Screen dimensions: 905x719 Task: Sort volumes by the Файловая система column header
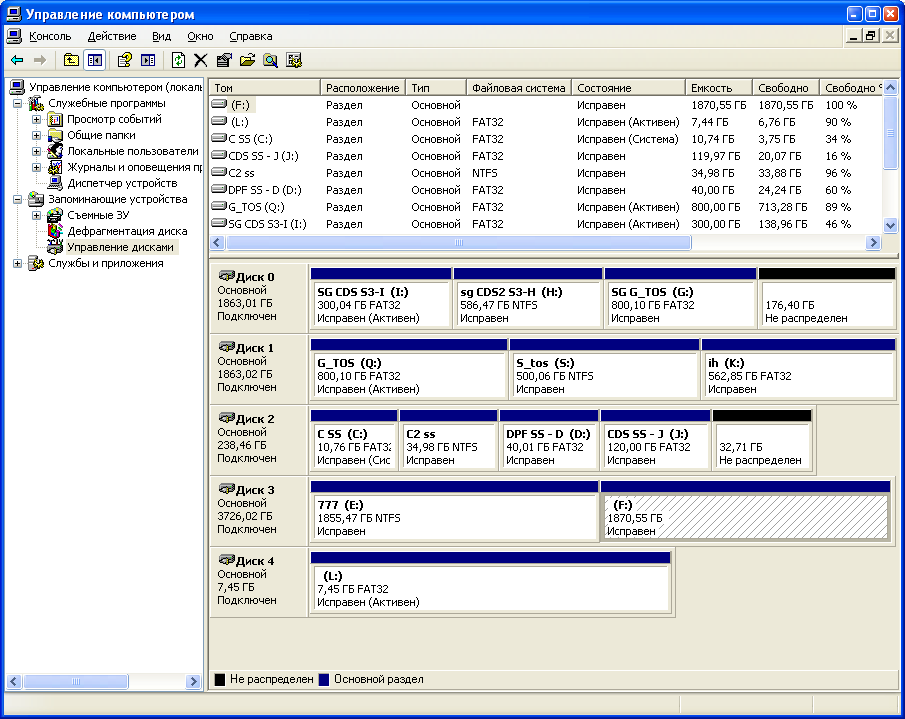518,86
